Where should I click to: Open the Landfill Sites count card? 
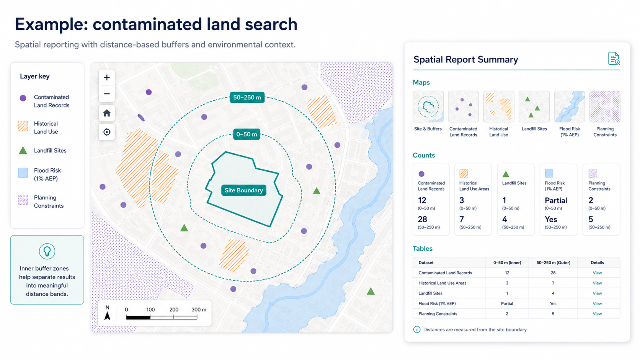point(516,200)
